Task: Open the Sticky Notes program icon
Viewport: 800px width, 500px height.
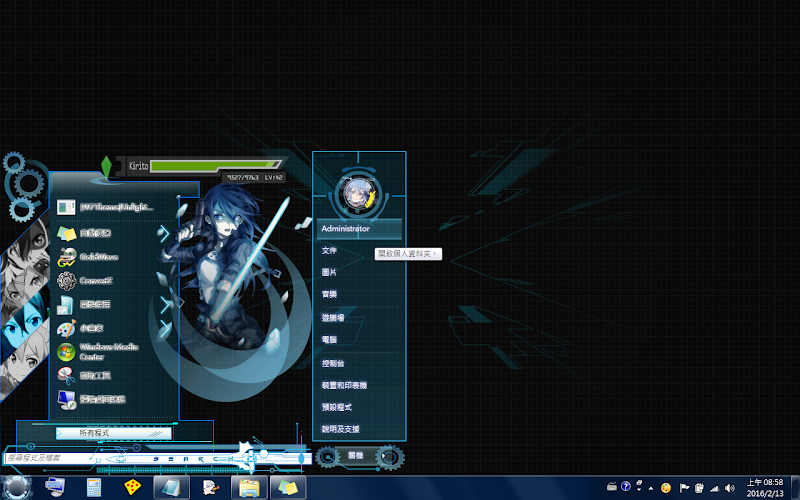Action: pos(67,233)
